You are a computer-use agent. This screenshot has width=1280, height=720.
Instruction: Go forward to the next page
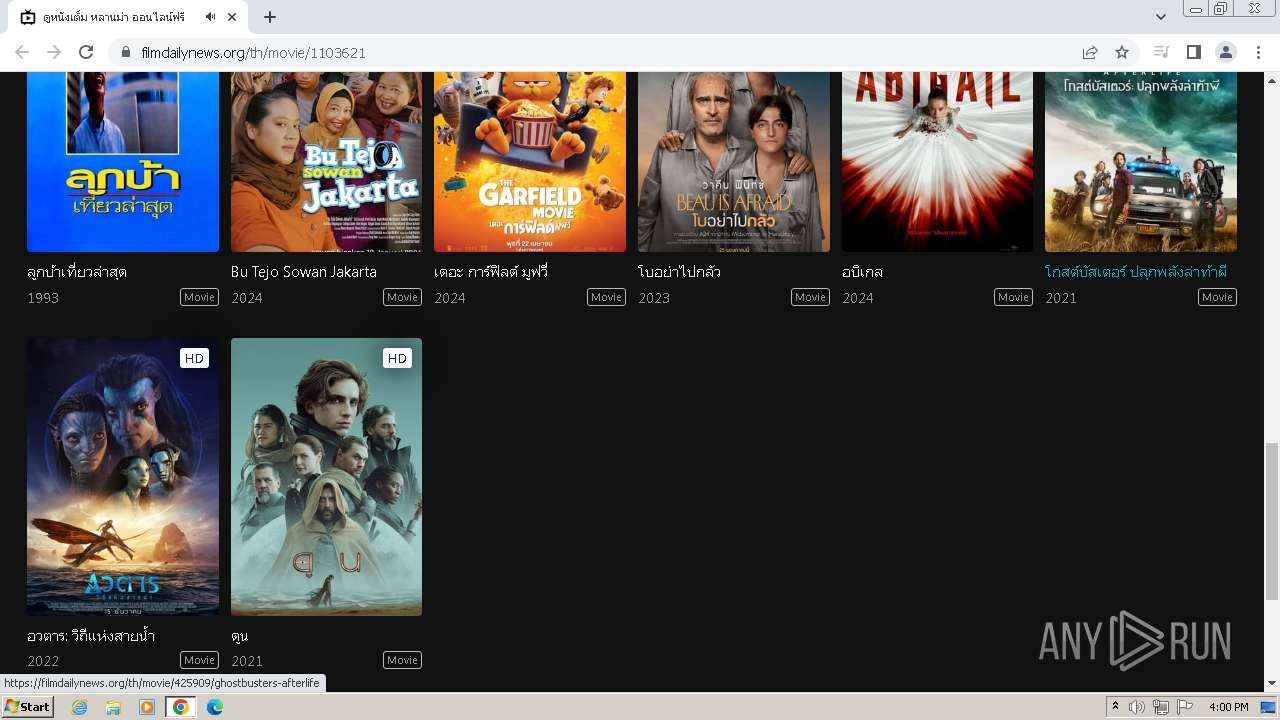(54, 52)
